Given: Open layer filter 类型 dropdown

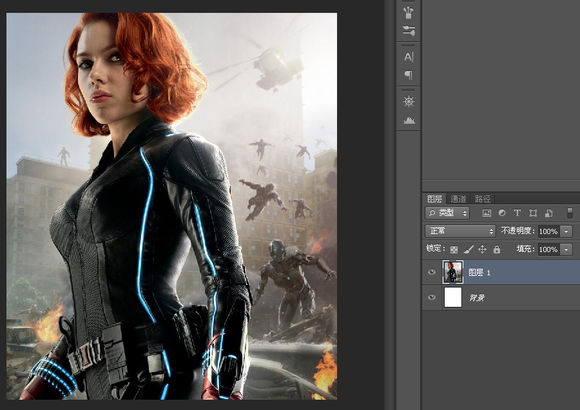Looking at the screenshot, I should pyautogui.click(x=447, y=213).
